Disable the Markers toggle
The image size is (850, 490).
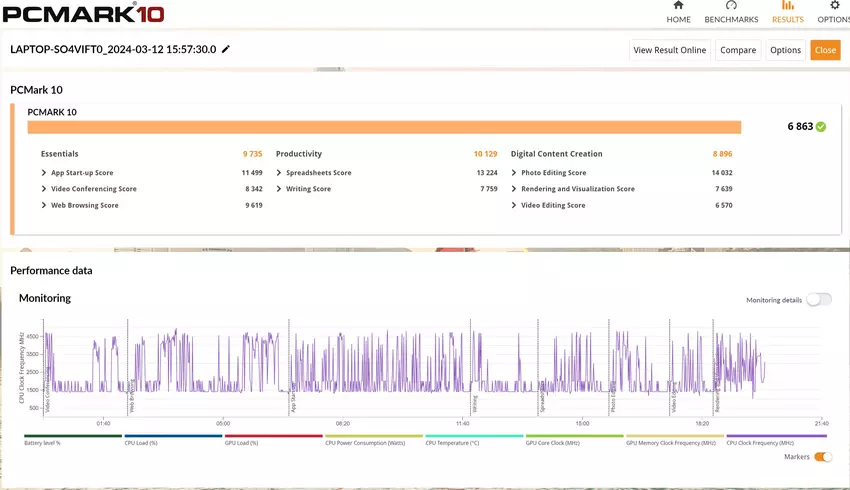823,457
